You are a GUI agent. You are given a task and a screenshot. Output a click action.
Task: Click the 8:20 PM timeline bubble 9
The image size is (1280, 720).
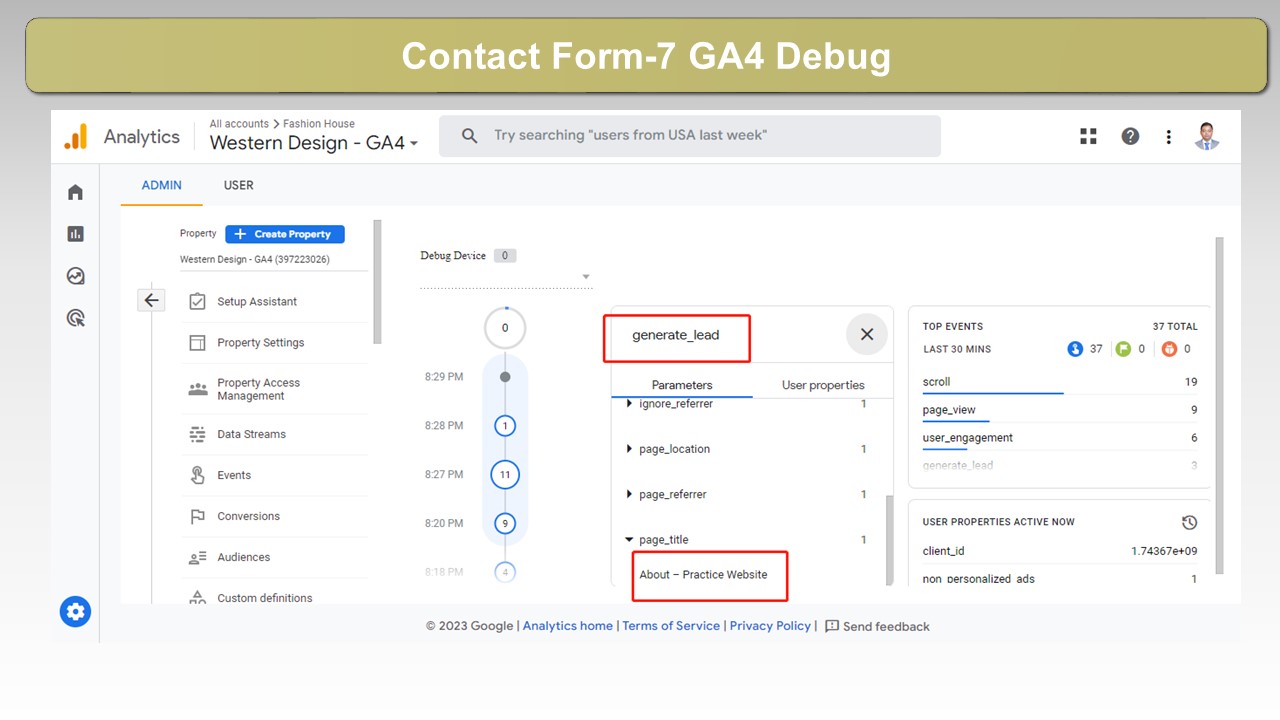505,523
